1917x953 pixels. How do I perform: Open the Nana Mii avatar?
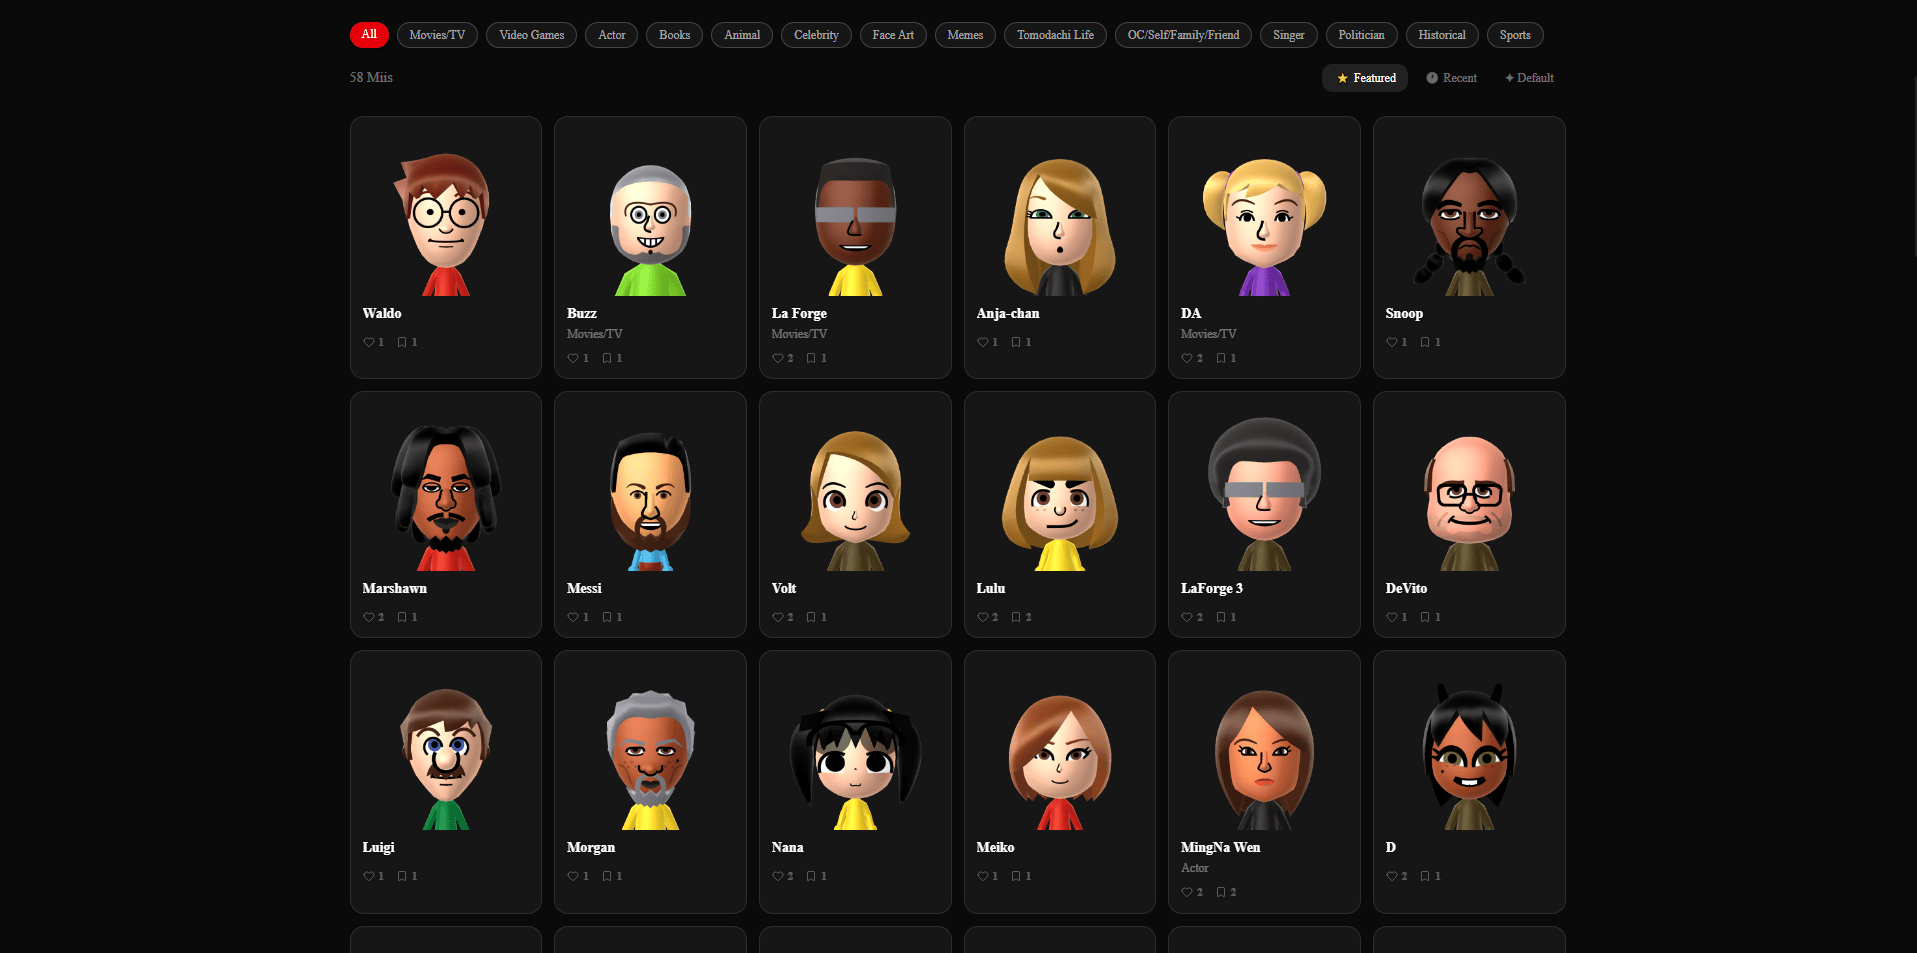[855, 762]
